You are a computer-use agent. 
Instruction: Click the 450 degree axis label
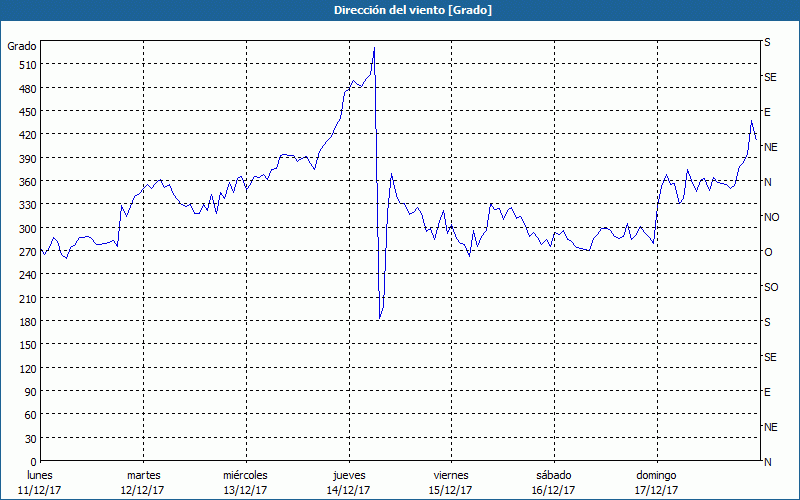(28, 112)
